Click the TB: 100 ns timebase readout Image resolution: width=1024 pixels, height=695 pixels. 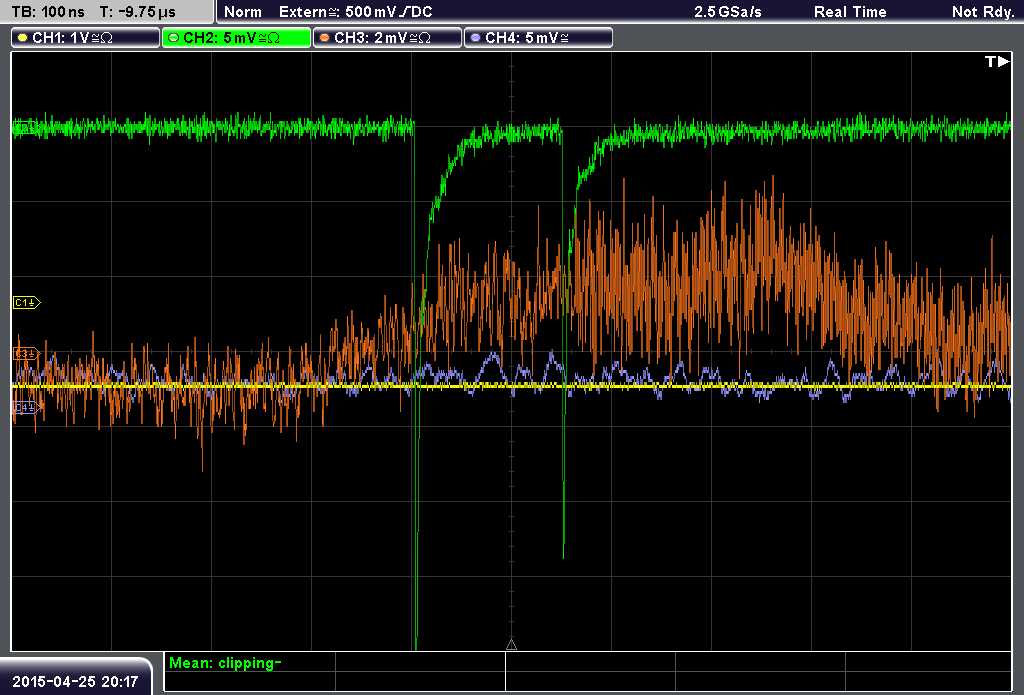[x=48, y=12]
